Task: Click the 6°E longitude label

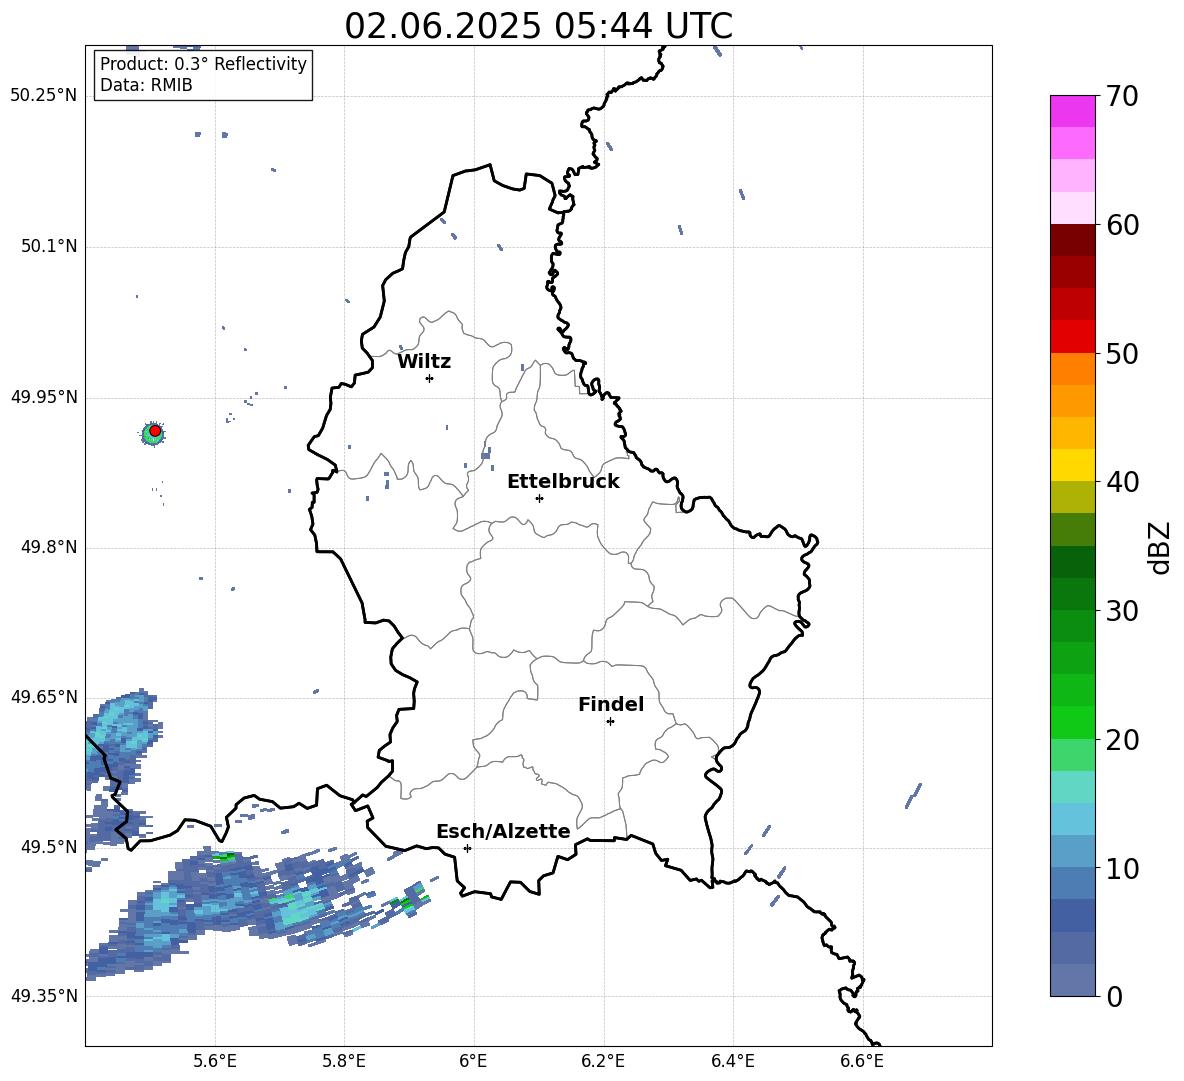Action: pos(474,1061)
